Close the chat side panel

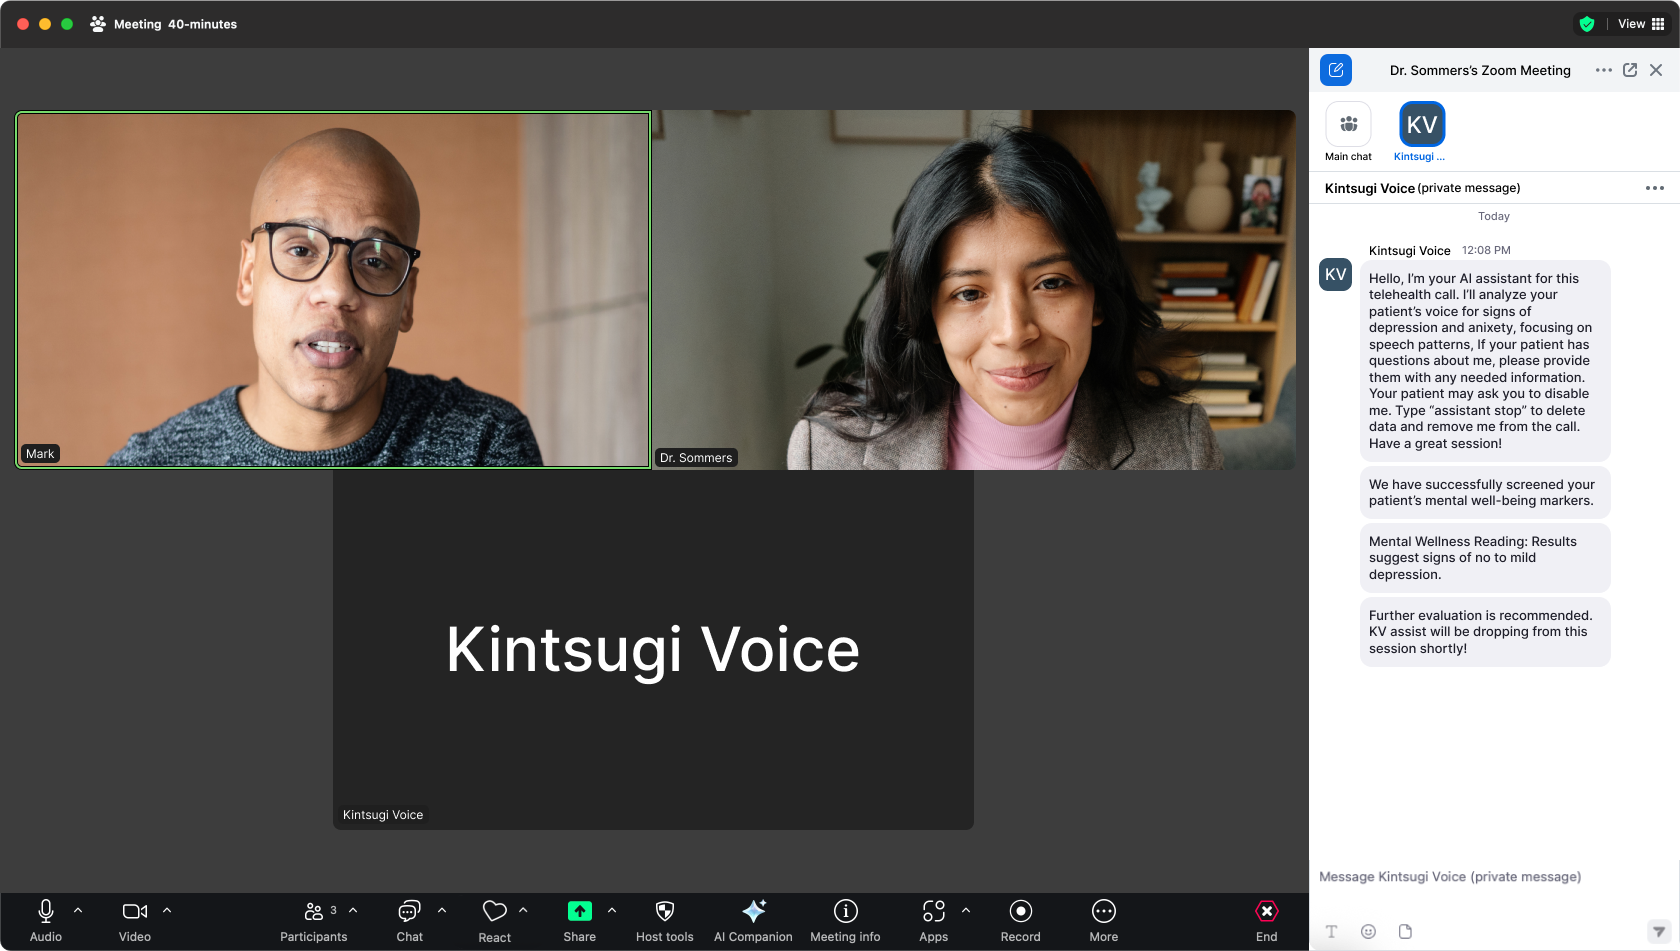tap(1656, 70)
